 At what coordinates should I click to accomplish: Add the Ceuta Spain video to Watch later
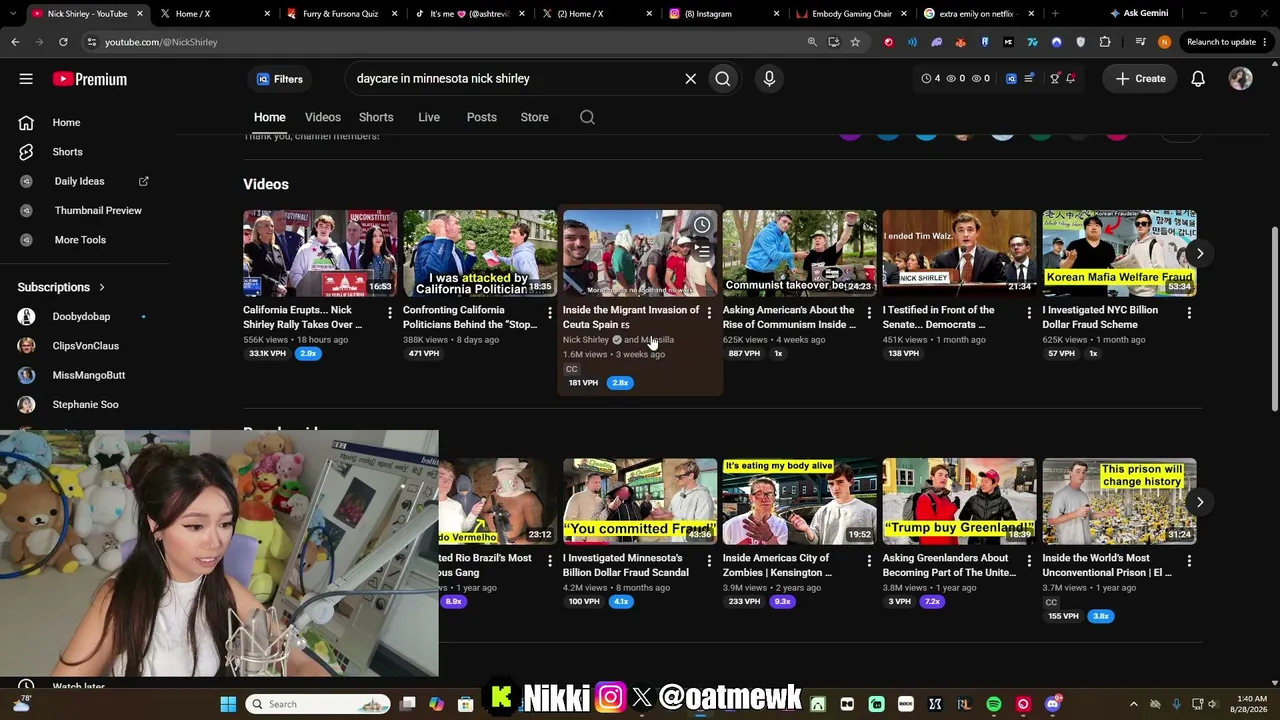[702, 225]
